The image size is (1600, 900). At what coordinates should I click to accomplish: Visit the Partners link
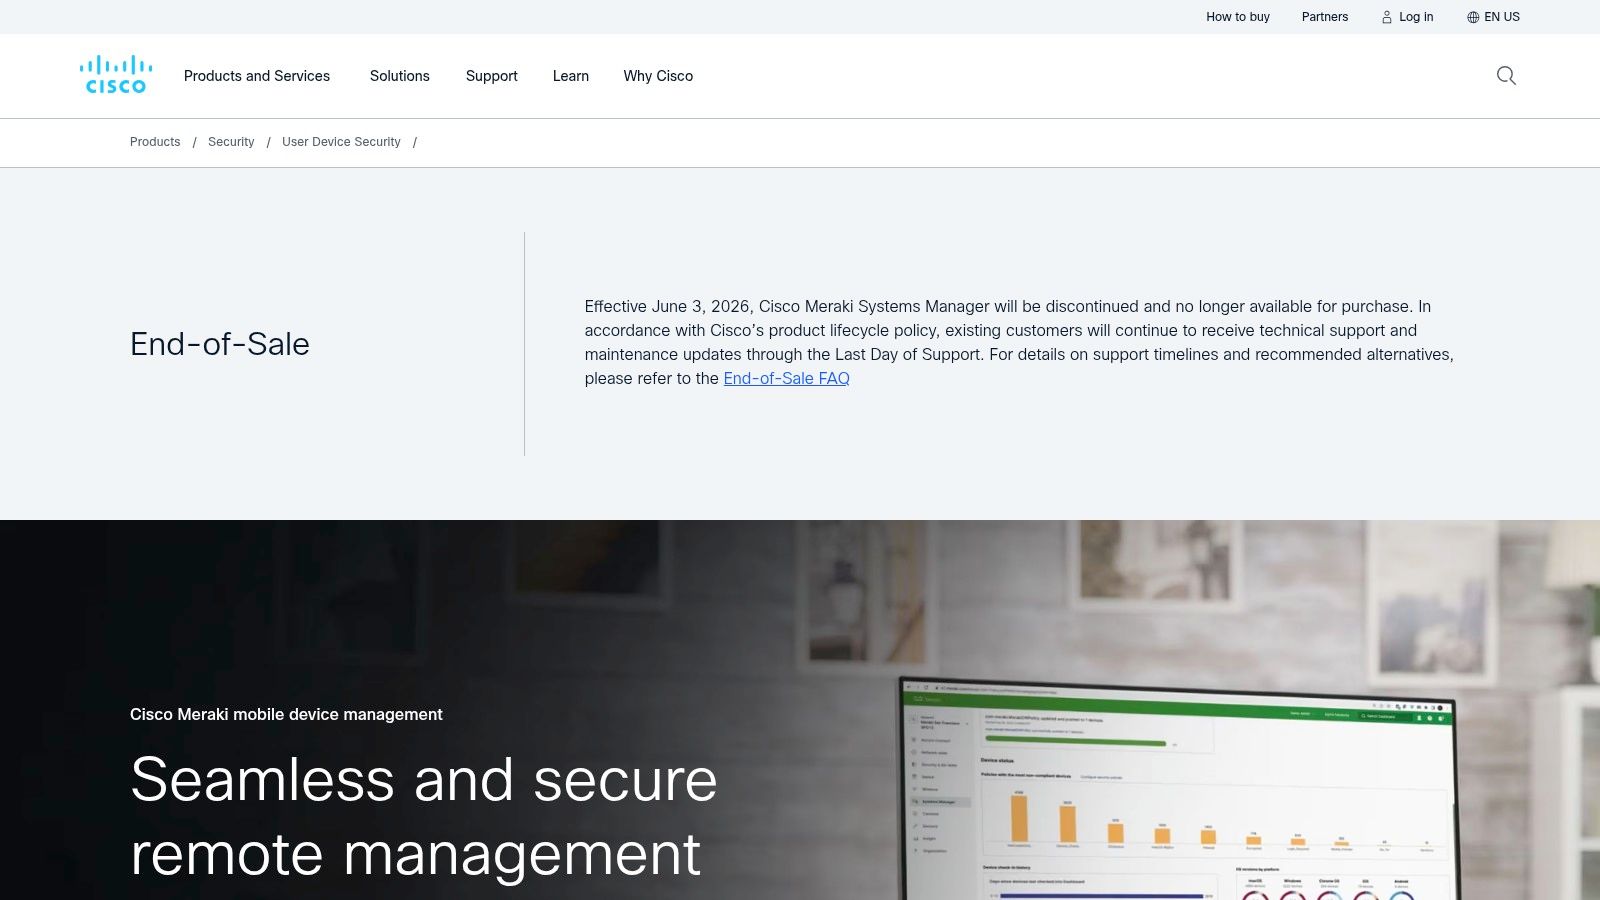(1324, 17)
